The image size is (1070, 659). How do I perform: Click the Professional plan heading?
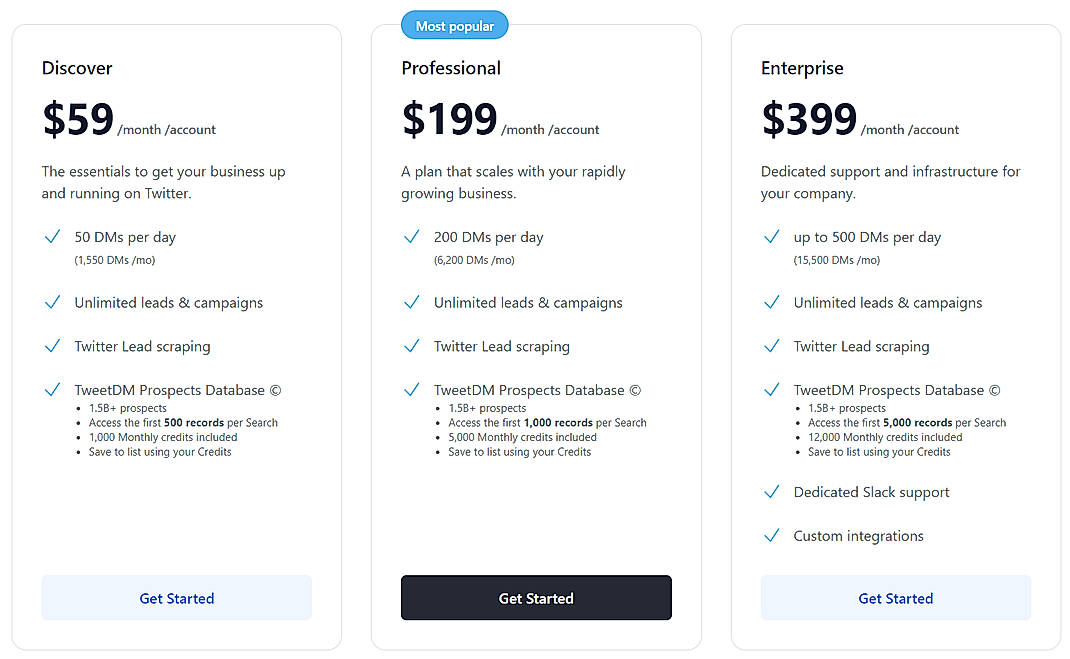[x=451, y=68]
